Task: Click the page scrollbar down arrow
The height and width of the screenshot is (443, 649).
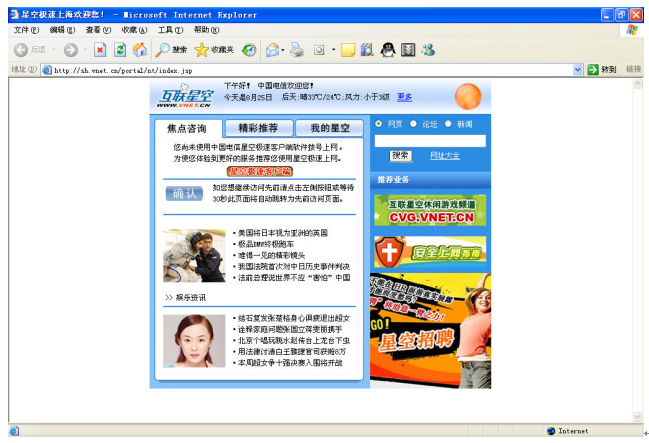Action: 637,417
